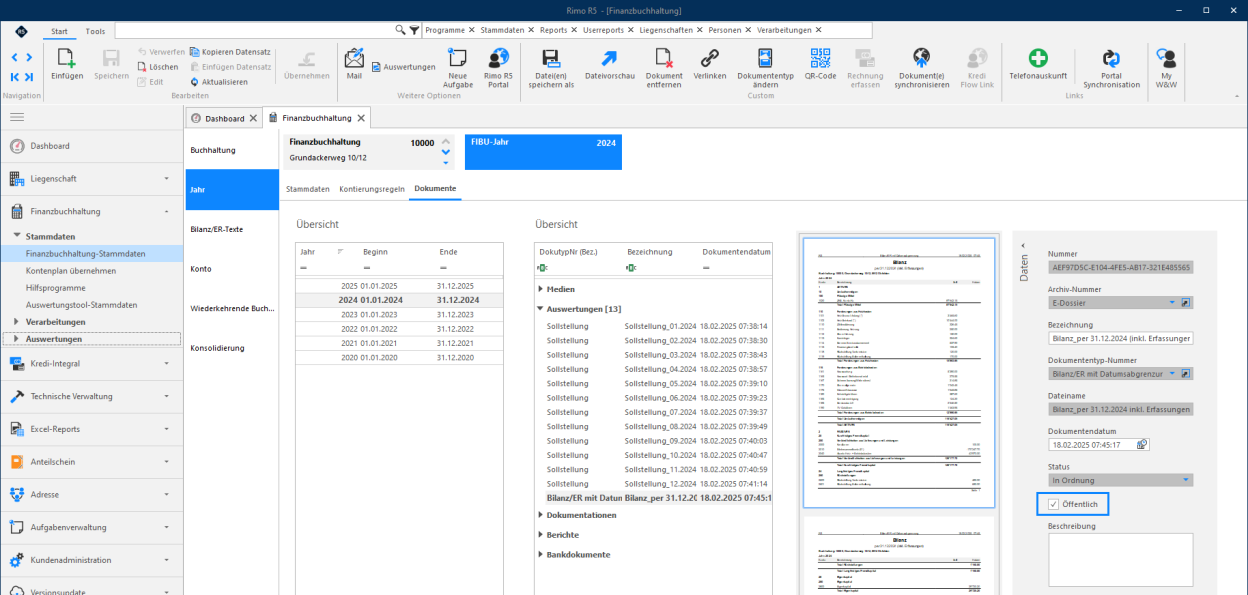Screen dimensions: 1248x595
Task: Click the Einfügen ribbon icon
Action: [67, 58]
